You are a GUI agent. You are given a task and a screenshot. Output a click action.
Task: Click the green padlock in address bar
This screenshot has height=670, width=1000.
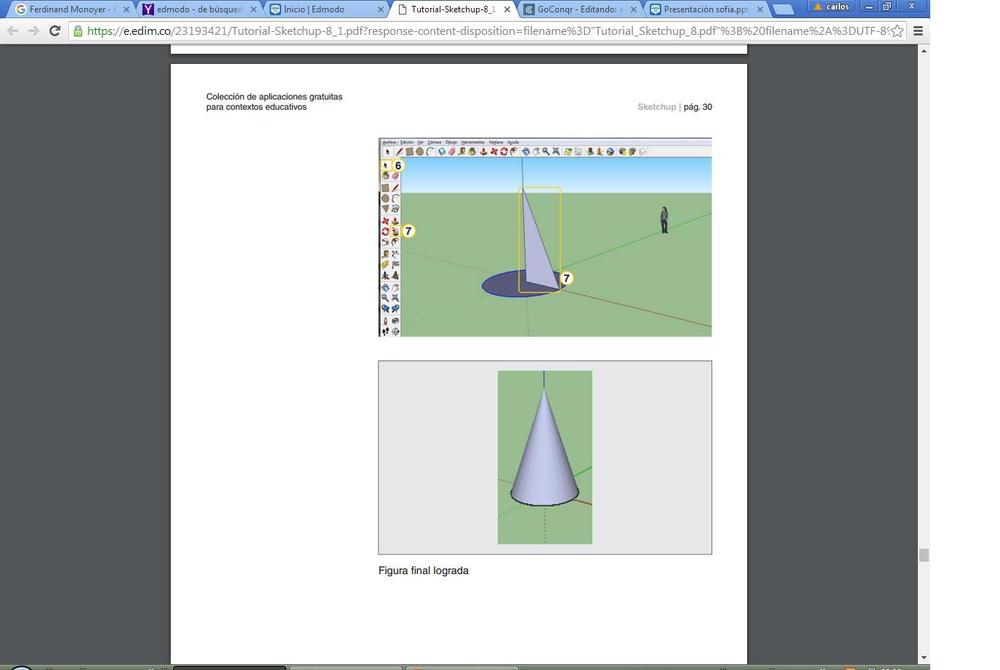coord(77,31)
